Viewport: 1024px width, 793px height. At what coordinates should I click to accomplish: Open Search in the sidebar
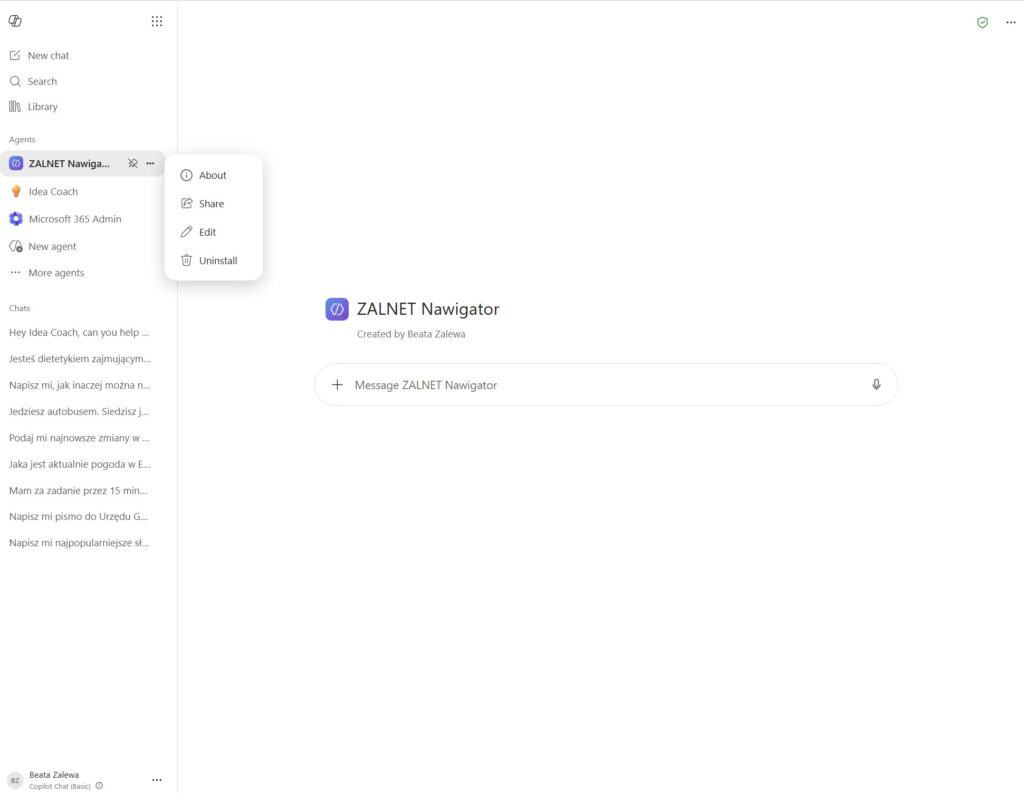pos(33,81)
